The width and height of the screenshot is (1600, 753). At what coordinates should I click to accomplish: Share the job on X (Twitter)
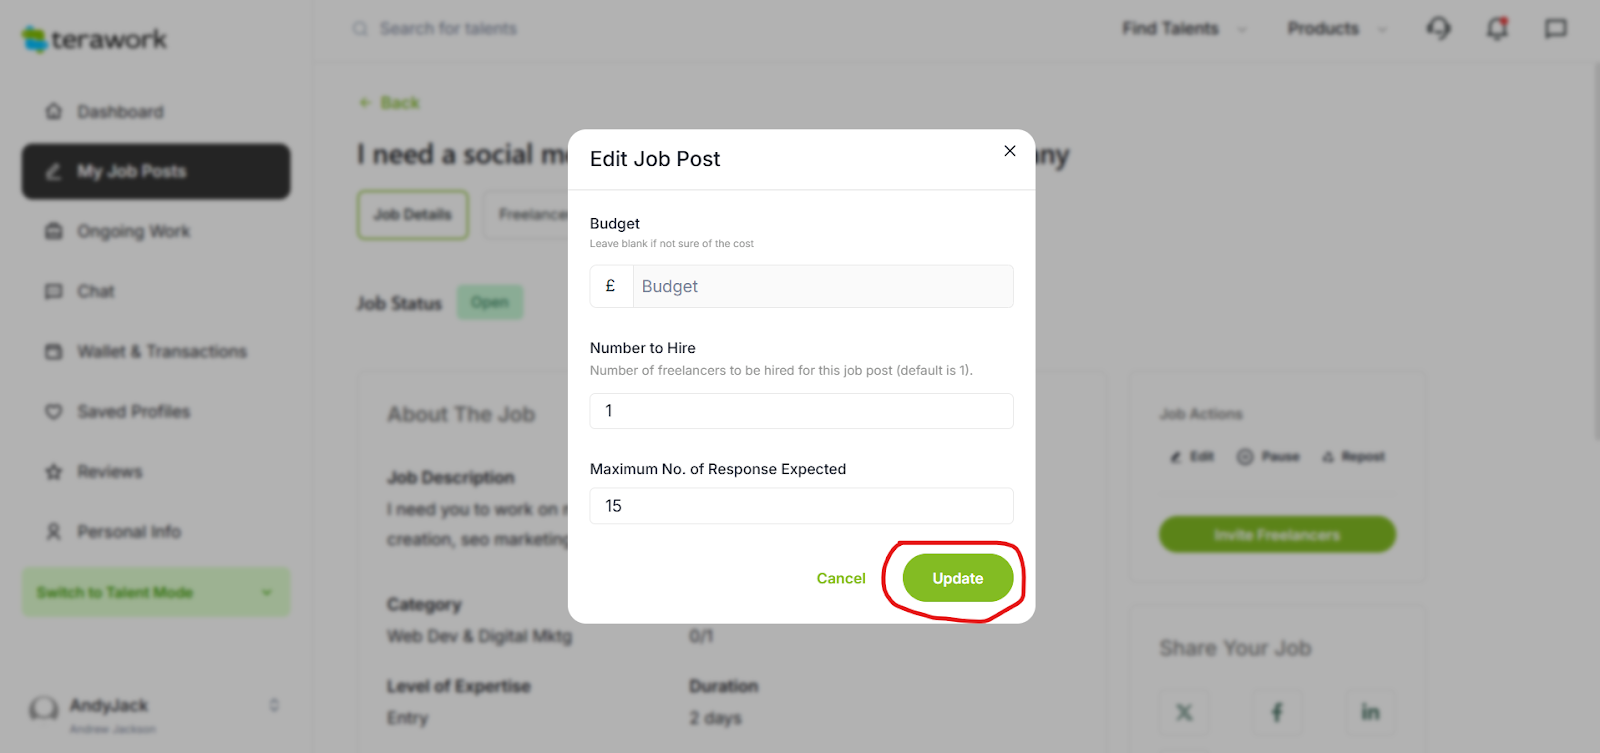(1184, 712)
